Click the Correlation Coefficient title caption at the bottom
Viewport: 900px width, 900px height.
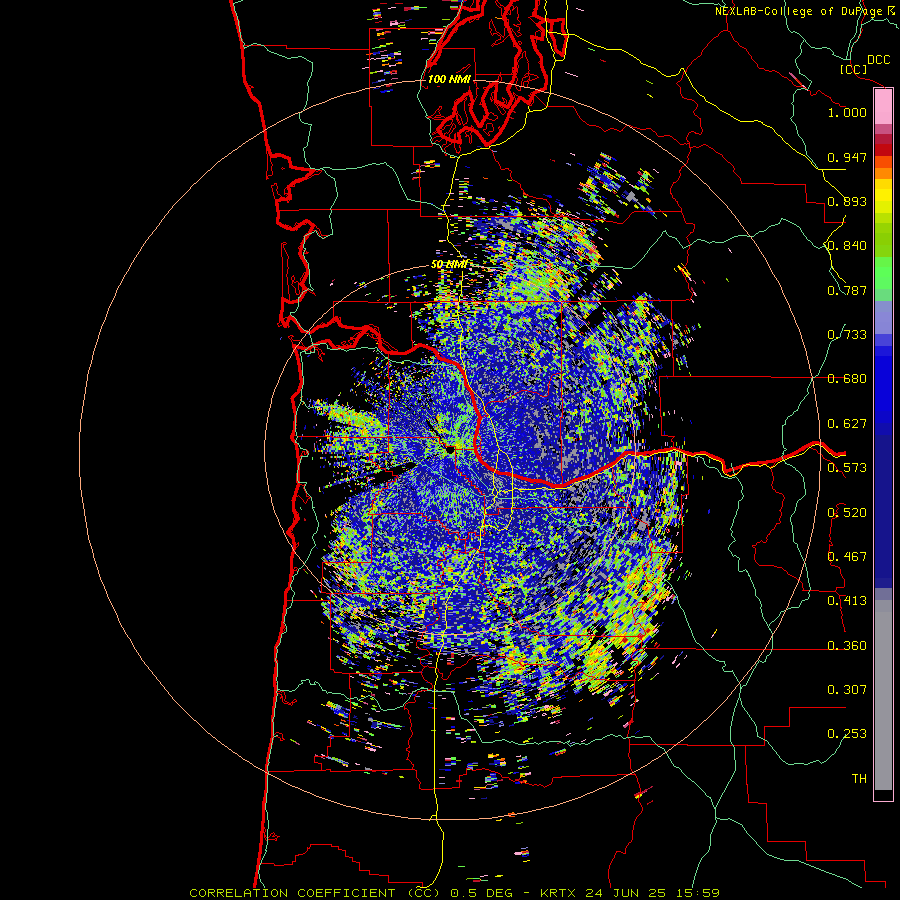coord(454,893)
